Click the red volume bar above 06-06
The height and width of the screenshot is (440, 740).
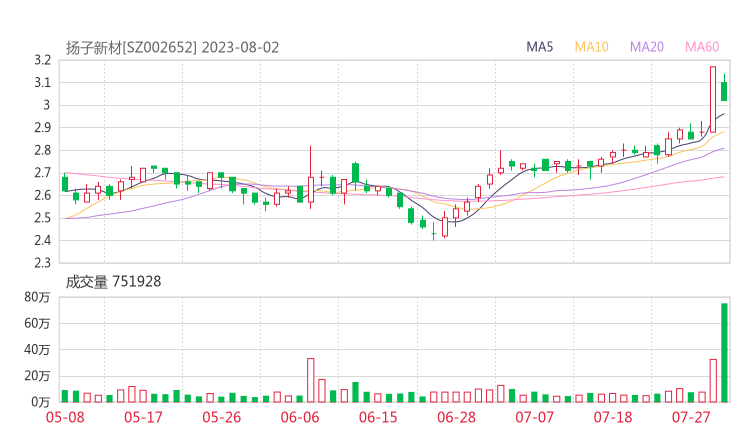tap(311, 381)
